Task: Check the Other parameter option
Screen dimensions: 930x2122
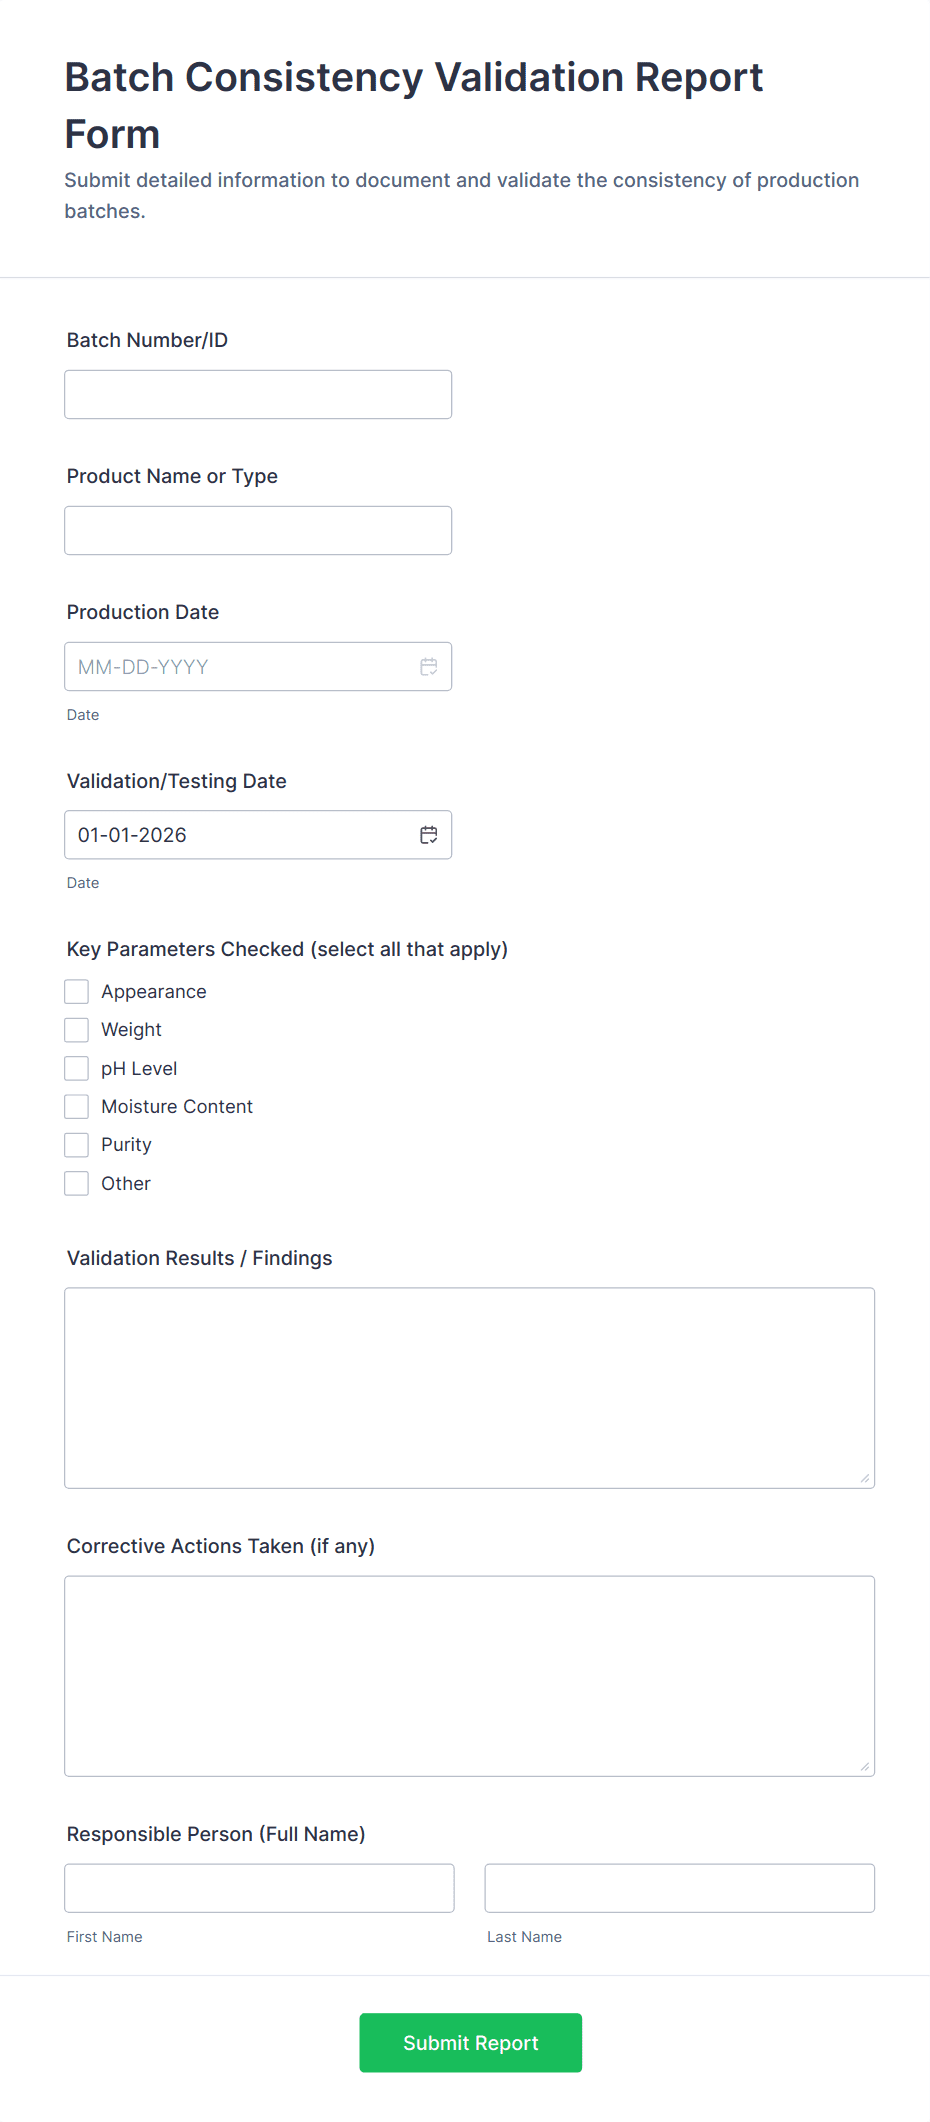Action: [x=76, y=1183]
